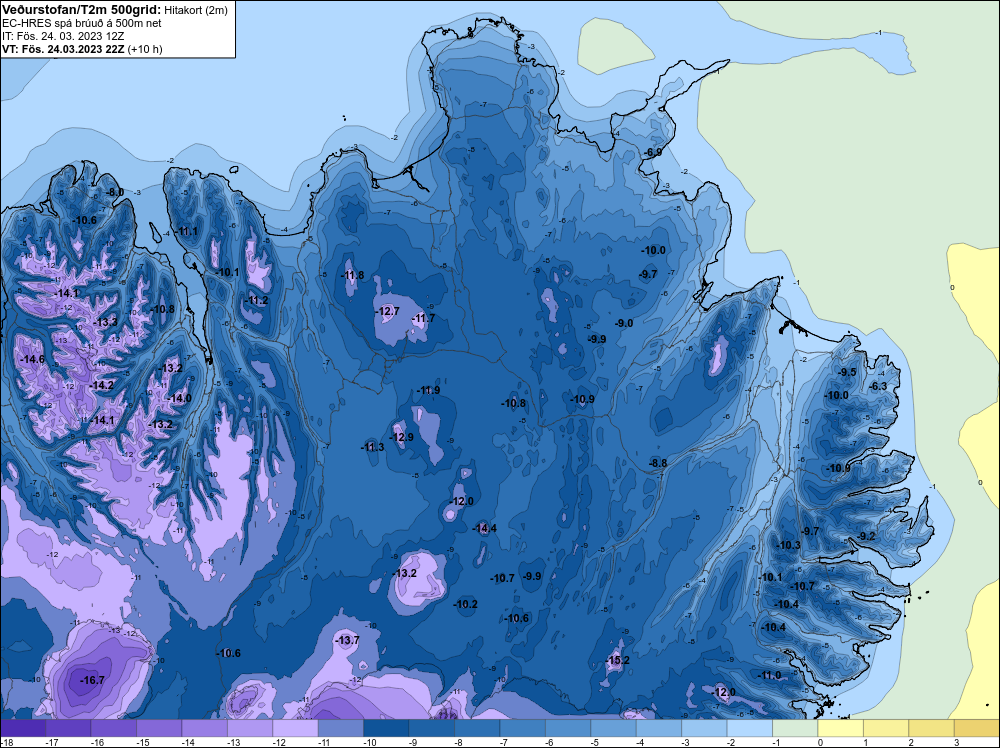
Task: Click the -10.3 temperature label
Action: pyautogui.click(x=788, y=545)
